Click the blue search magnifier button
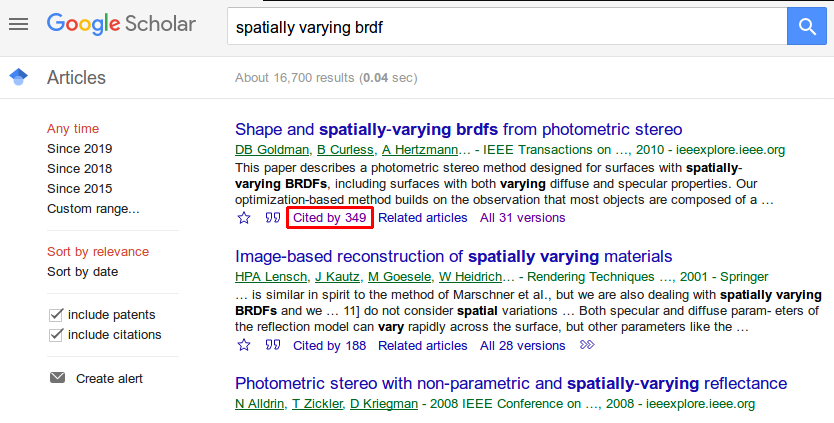Viewport: 834px width, 423px height. (806, 26)
